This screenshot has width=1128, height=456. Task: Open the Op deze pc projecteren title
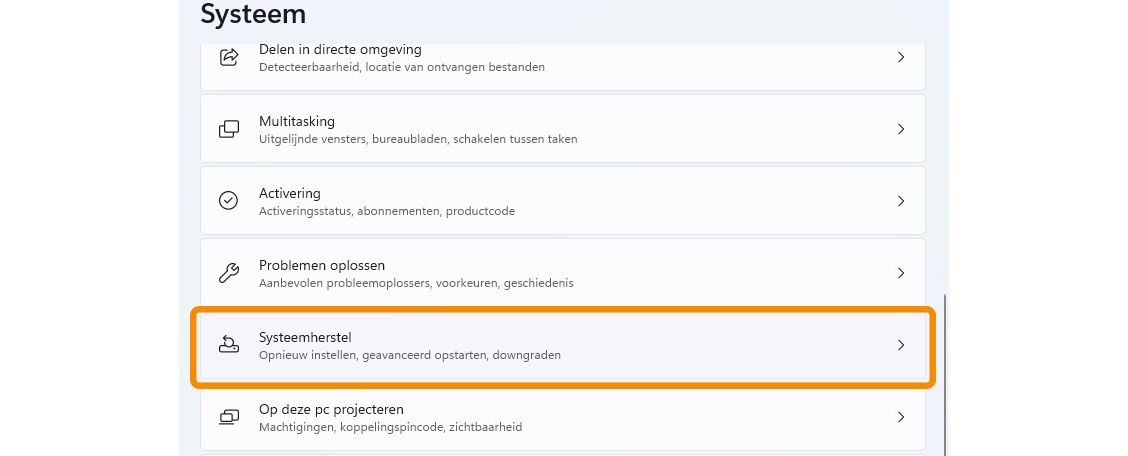click(x=330, y=409)
